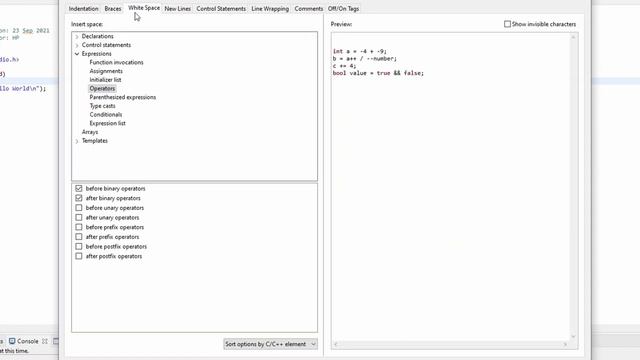Enable Show invisible characters checkbox
640x360 pixels.
(507, 24)
